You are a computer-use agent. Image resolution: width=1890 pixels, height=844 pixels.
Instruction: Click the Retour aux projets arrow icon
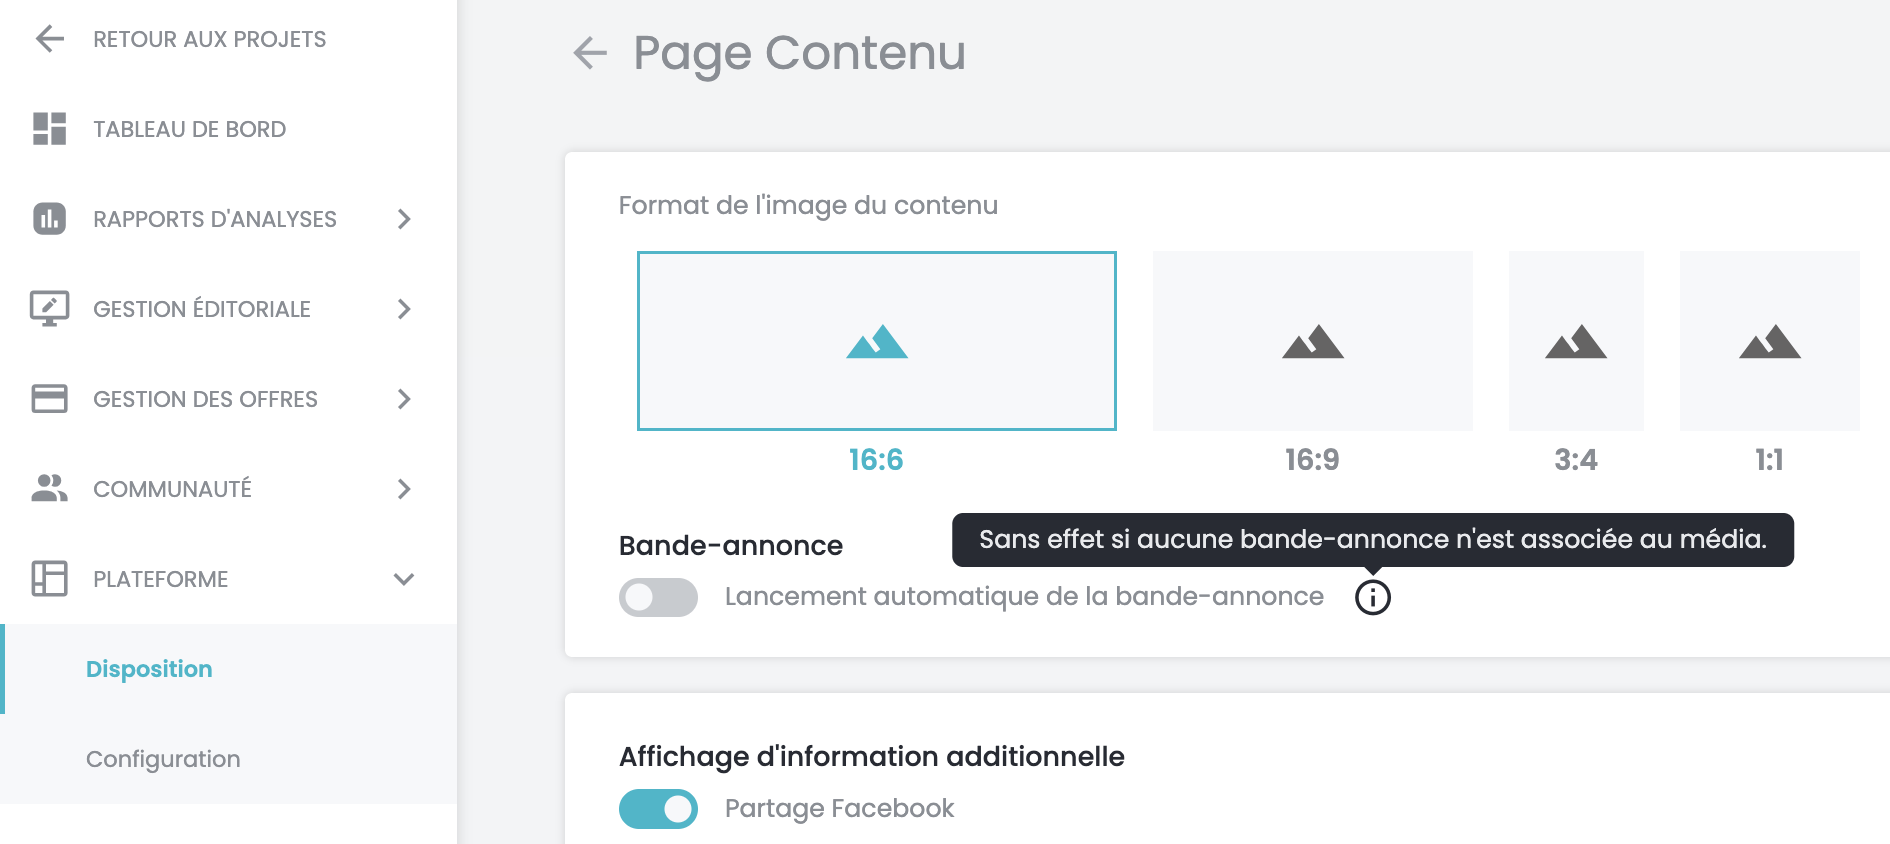[x=50, y=39]
